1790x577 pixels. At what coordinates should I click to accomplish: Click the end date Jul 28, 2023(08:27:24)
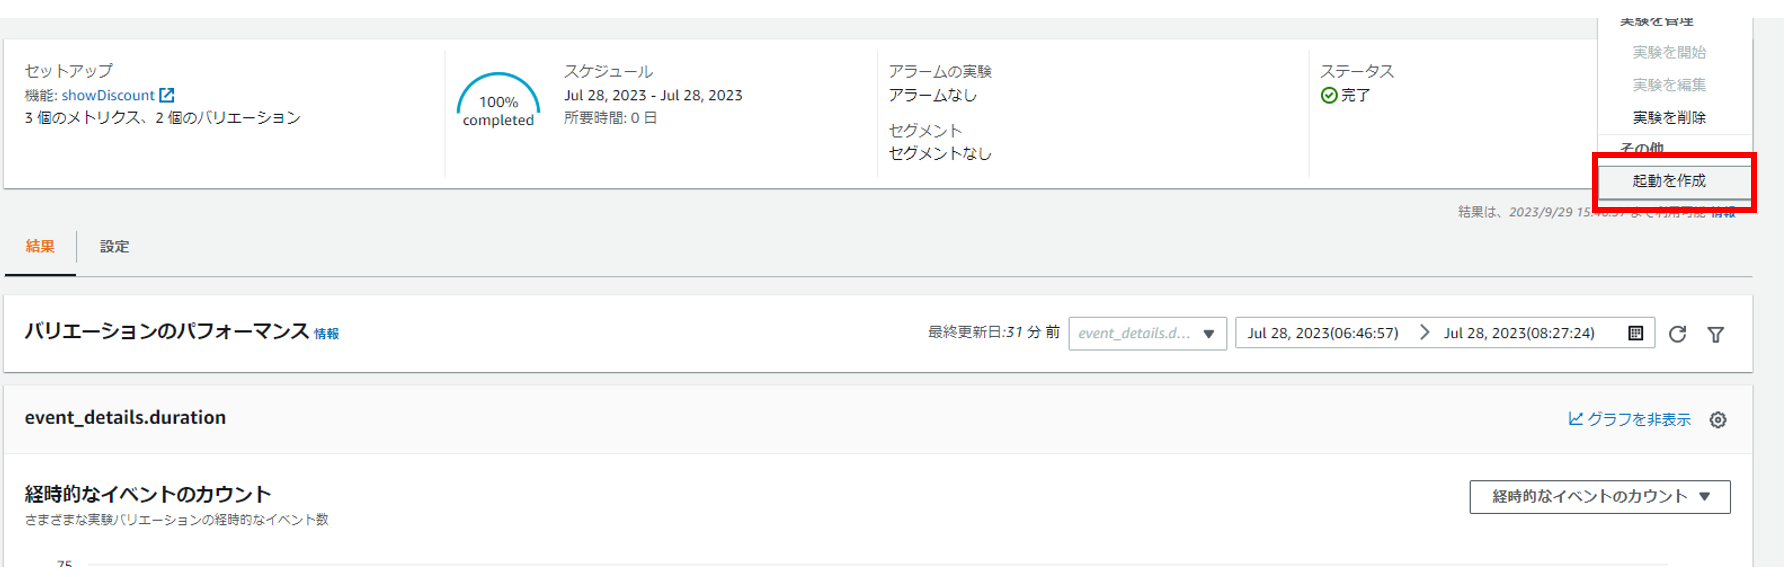click(1518, 333)
